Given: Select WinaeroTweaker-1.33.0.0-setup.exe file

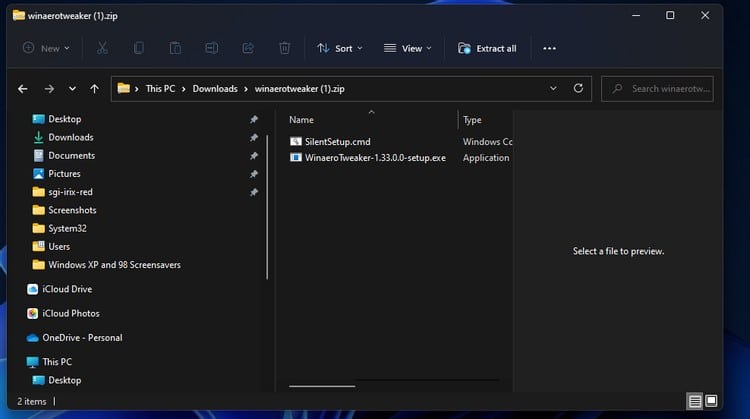Looking at the screenshot, I should [x=375, y=158].
